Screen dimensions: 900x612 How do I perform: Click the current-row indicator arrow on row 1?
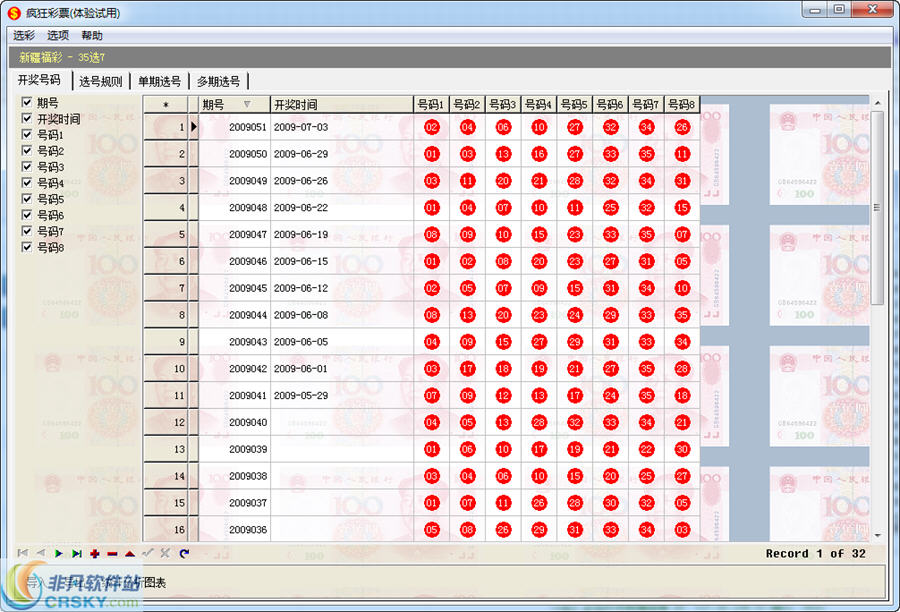point(194,127)
